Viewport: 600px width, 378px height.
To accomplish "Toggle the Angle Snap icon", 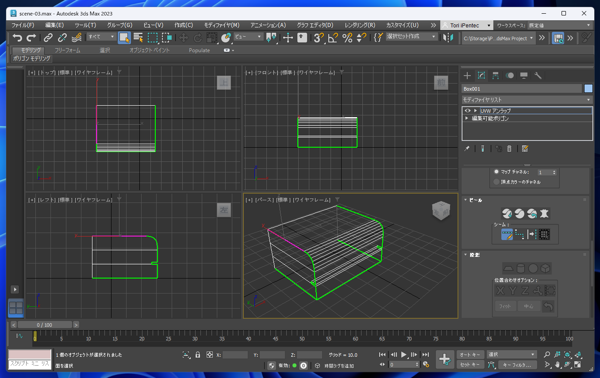I will tap(333, 37).
